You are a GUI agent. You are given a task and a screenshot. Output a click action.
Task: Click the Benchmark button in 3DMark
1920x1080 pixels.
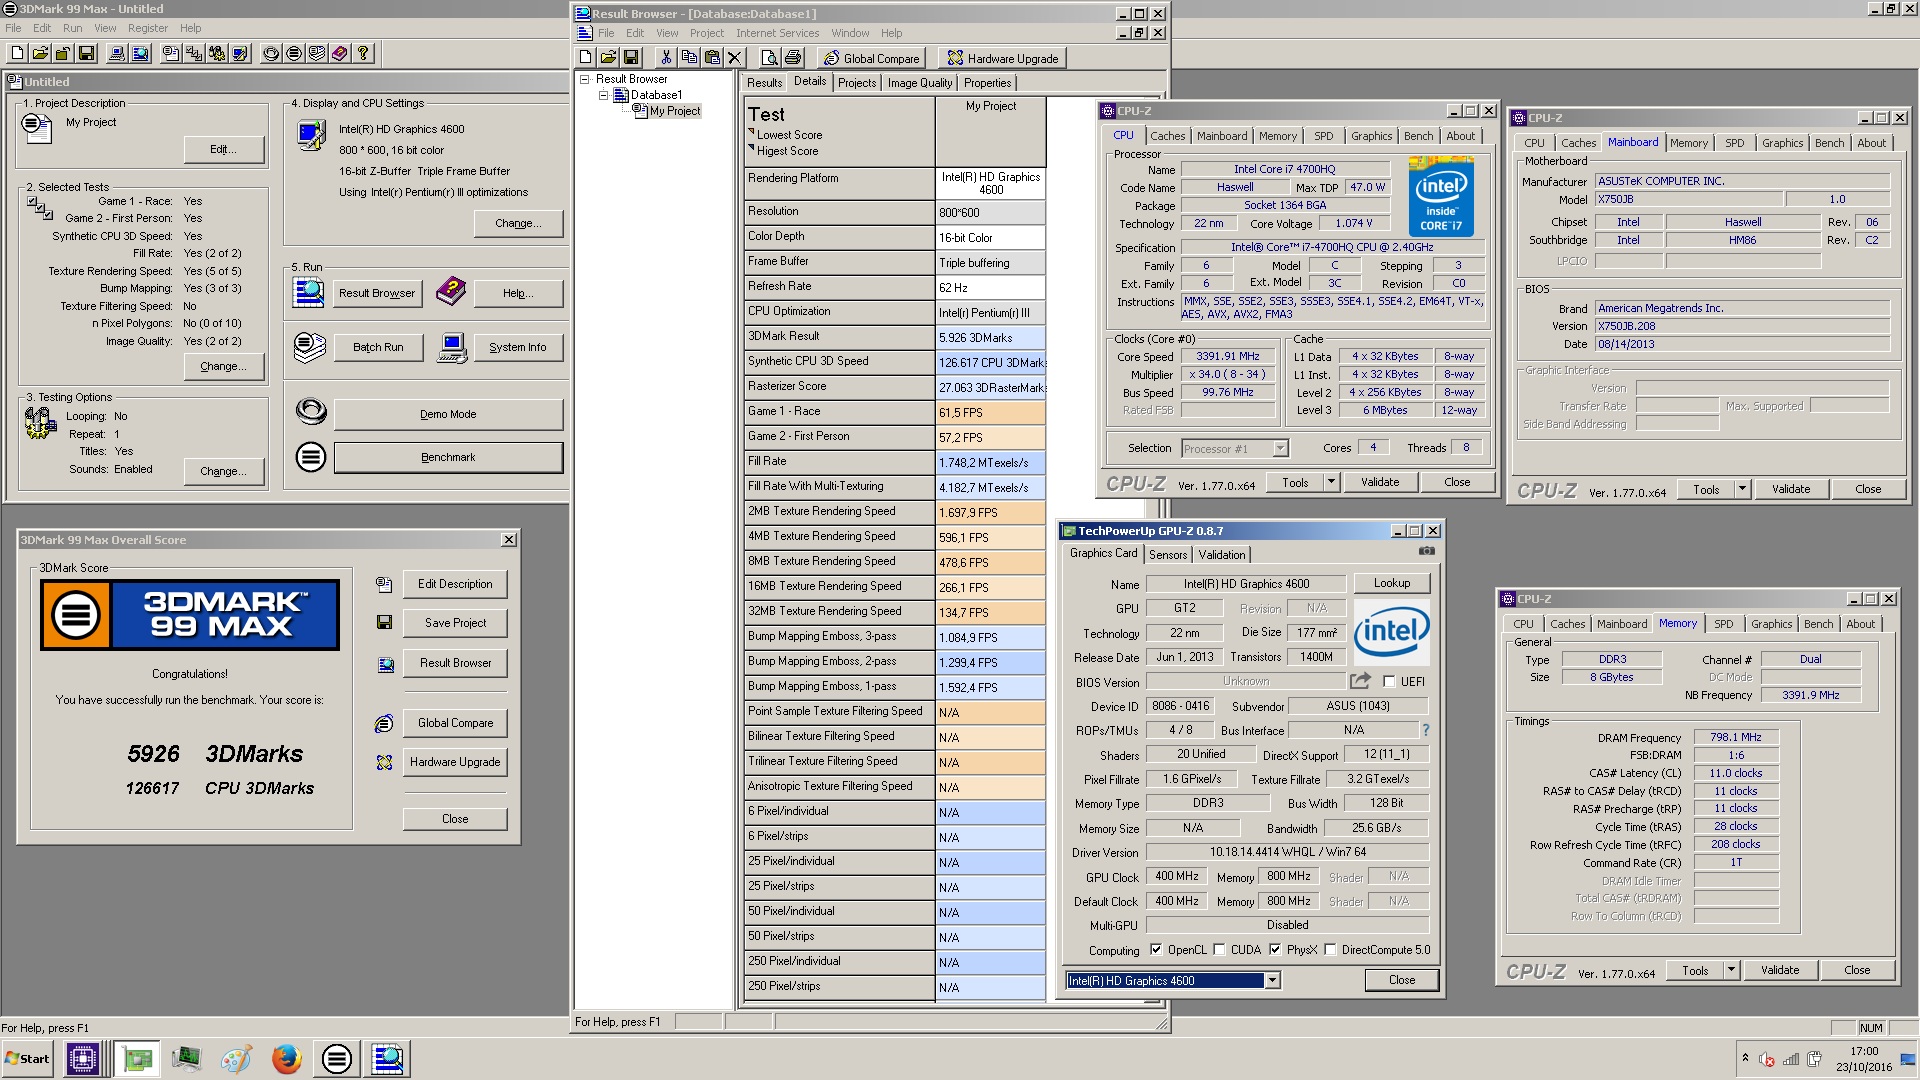tap(448, 457)
